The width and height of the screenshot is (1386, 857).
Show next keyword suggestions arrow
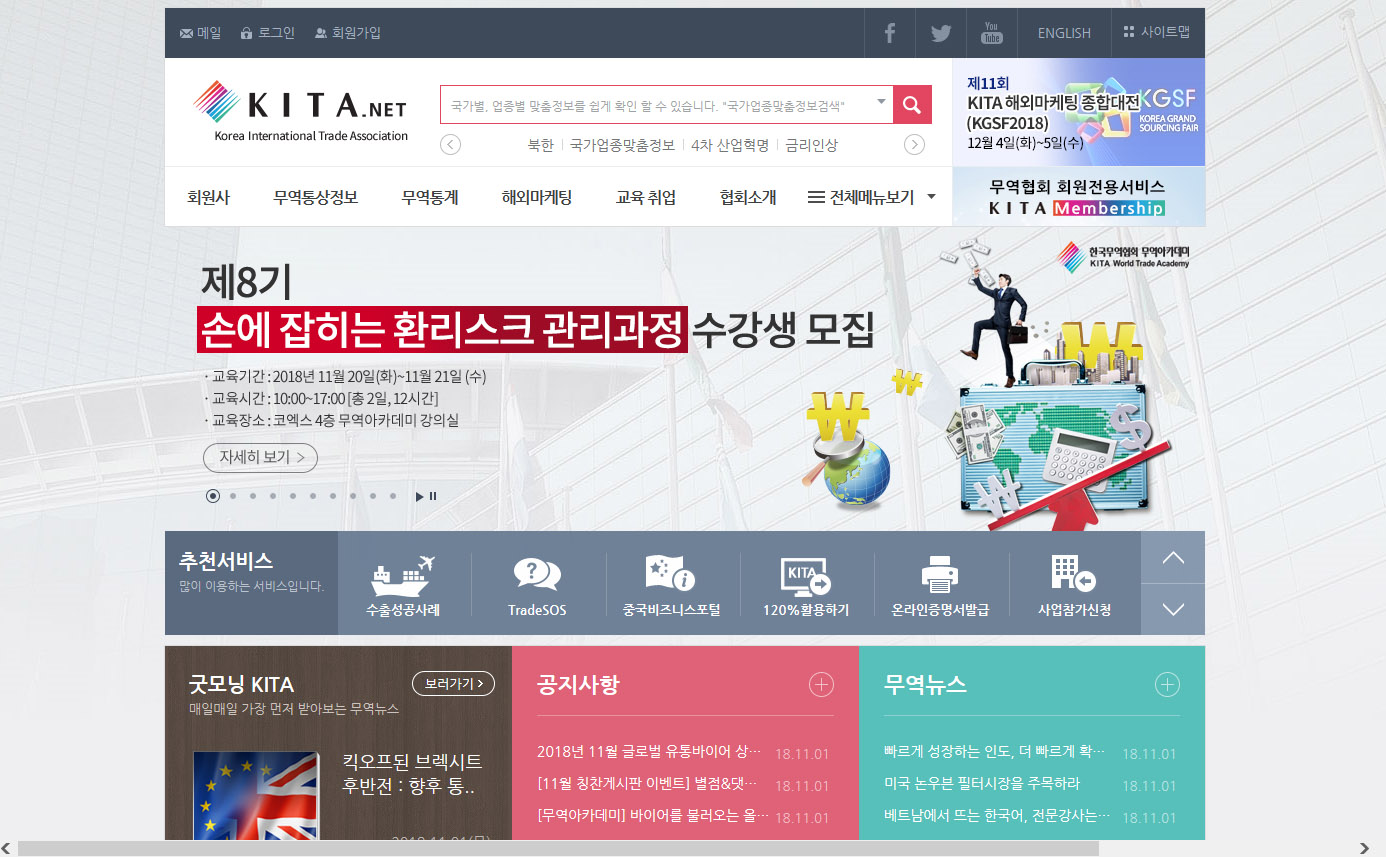[x=914, y=145]
